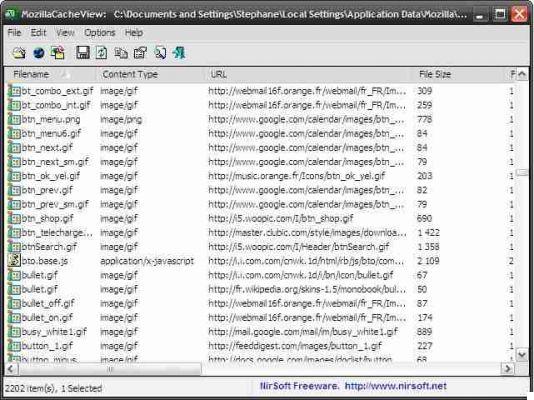Screen dimensions: 534x400
Task: Click the image icon beside busy_white1.gif
Action: tap(14, 332)
